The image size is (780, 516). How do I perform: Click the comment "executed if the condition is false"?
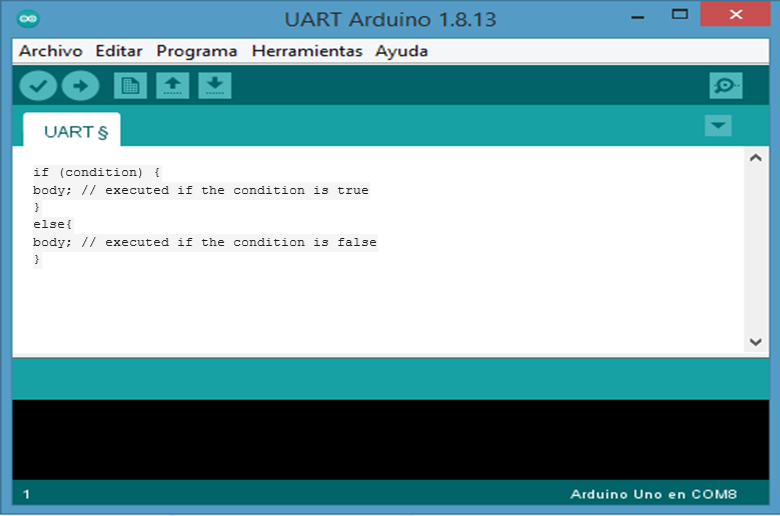[241, 242]
